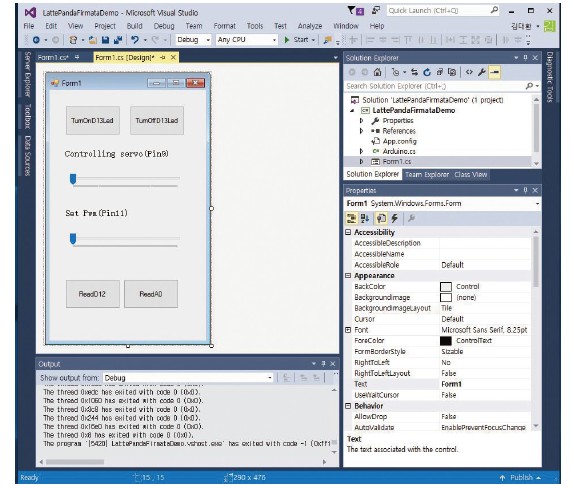Pin the Properties panel
Screen dimensions: 572x488
pyautogui.click(x=525, y=190)
